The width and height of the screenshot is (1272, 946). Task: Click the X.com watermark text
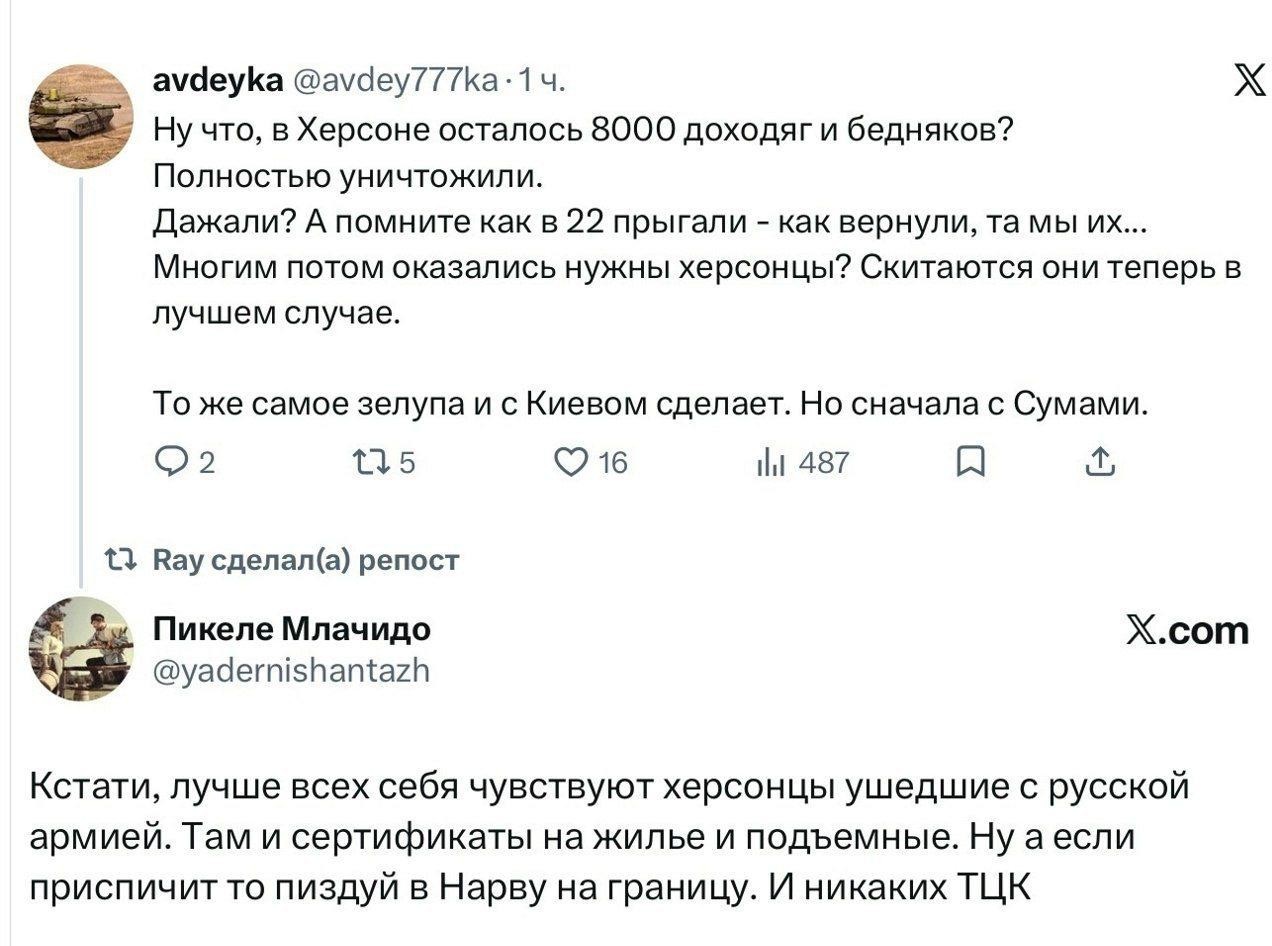click(x=1187, y=630)
